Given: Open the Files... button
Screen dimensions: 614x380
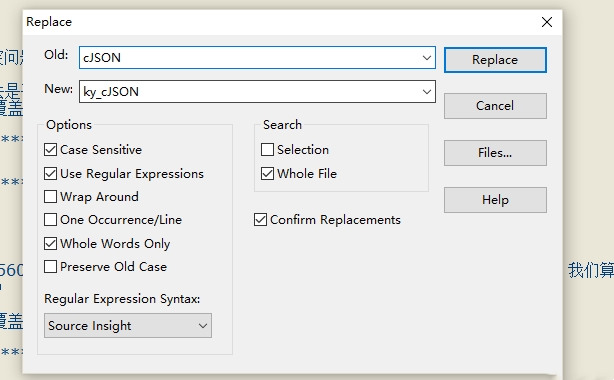Looking at the screenshot, I should pos(495,153).
